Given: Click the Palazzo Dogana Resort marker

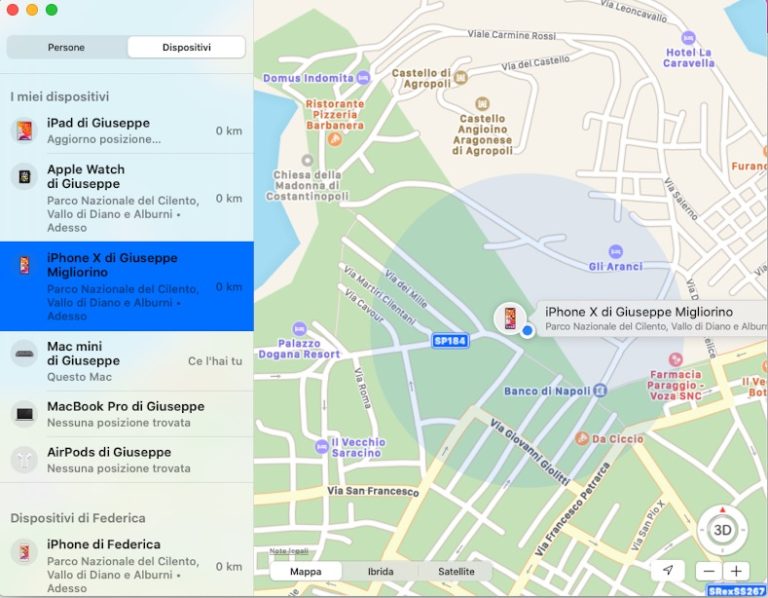Looking at the screenshot, I should (299, 329).
